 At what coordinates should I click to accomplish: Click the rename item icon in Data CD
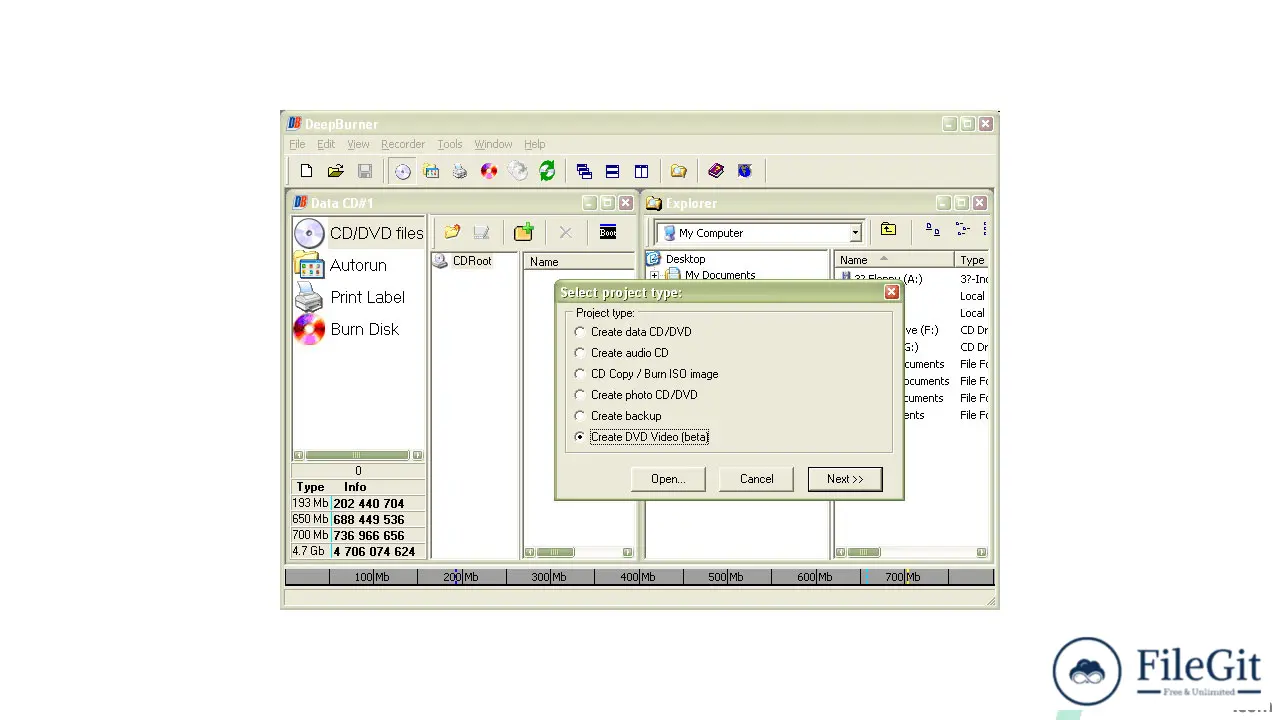tap(482, 232)
